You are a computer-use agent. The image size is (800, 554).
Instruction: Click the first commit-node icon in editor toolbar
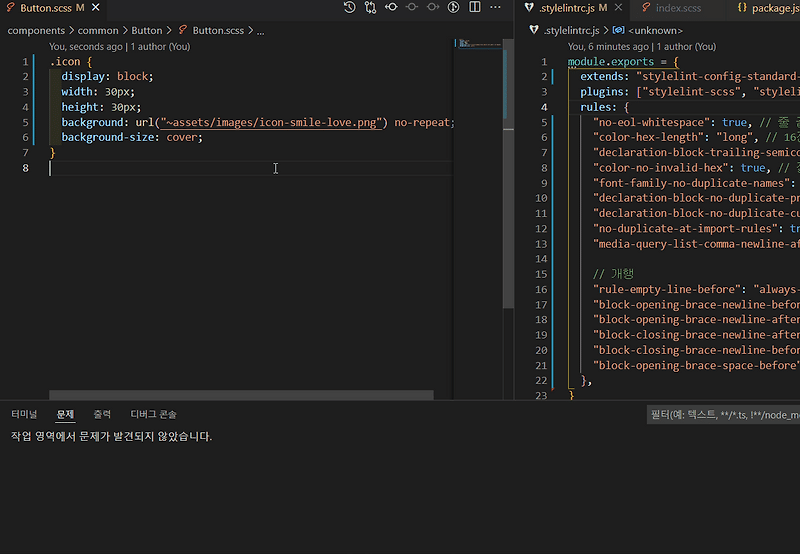(x=391, y=8)
